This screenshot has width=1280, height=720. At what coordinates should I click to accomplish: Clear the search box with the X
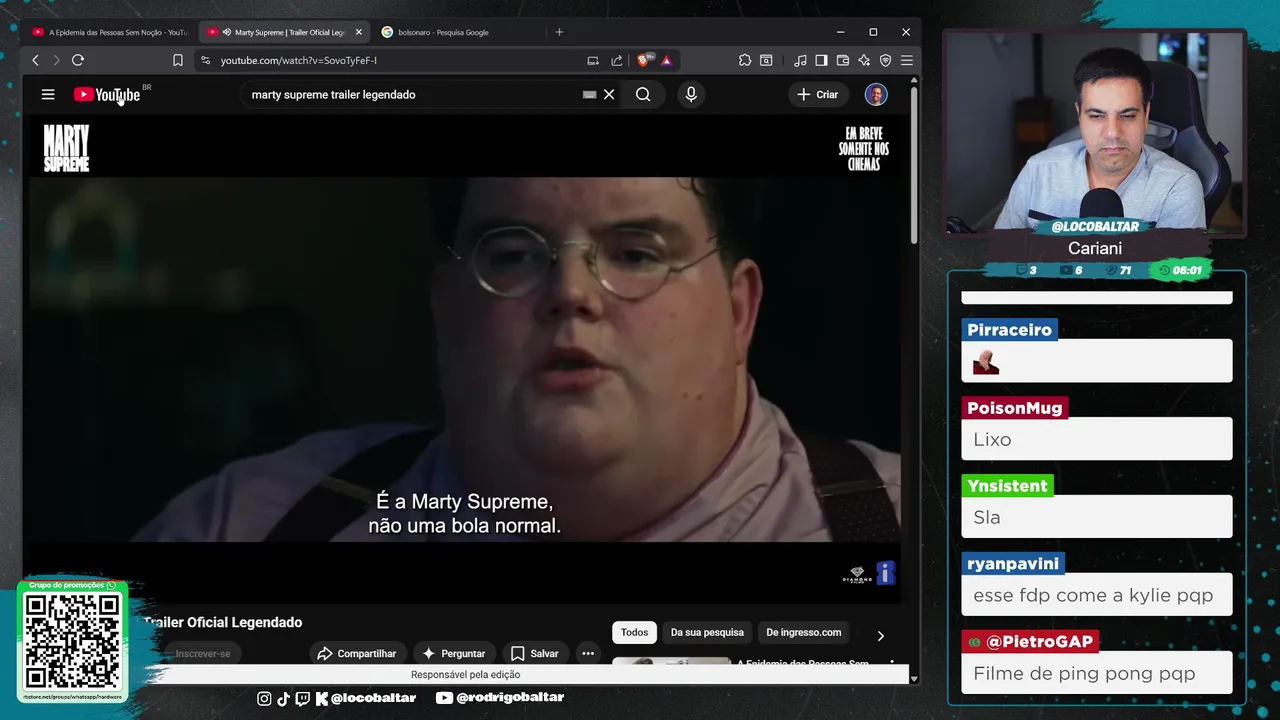609,94
